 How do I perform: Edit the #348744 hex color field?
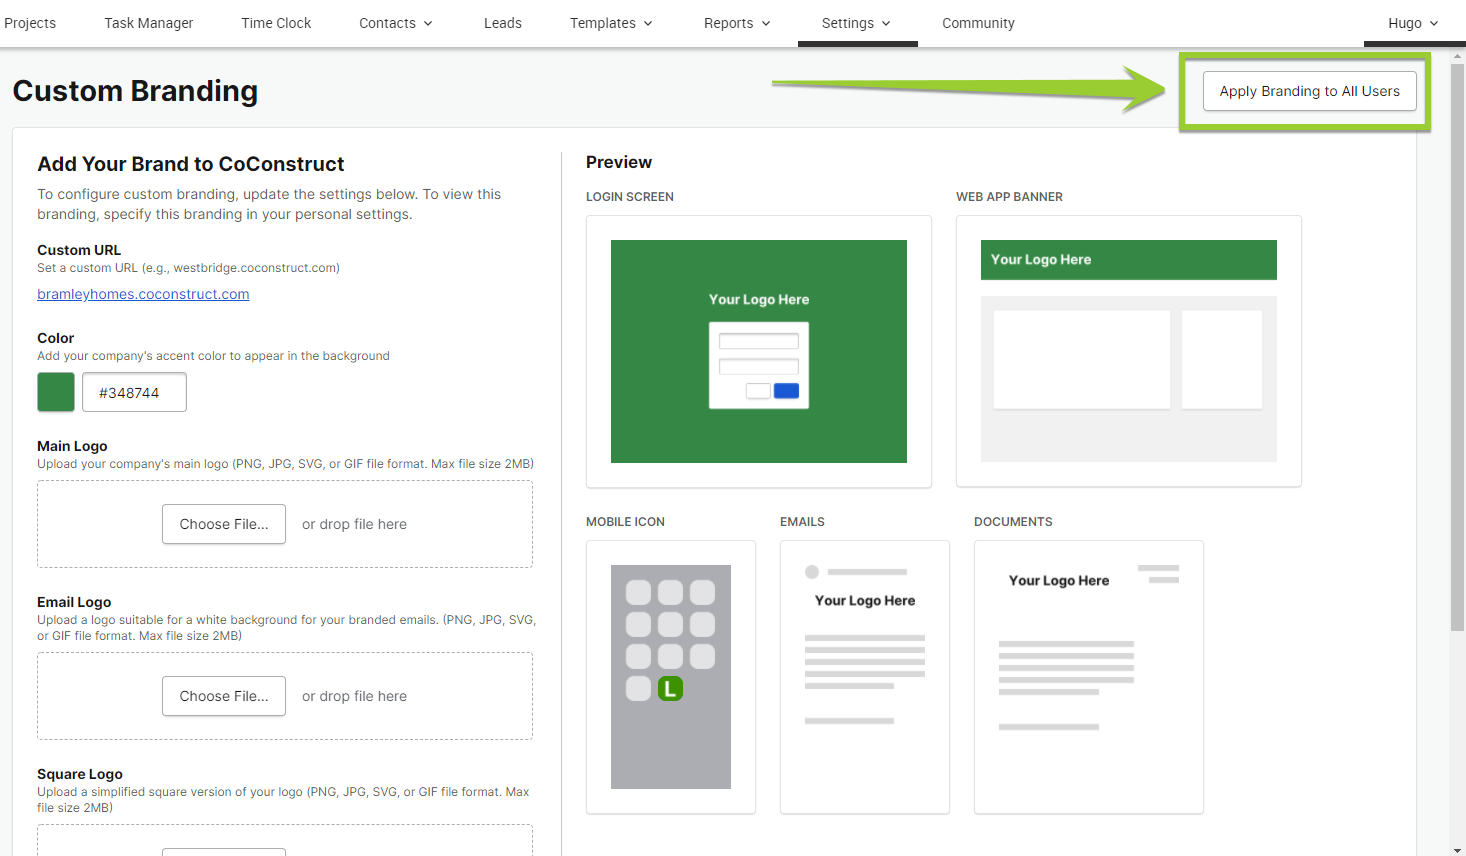pos(134,392)
